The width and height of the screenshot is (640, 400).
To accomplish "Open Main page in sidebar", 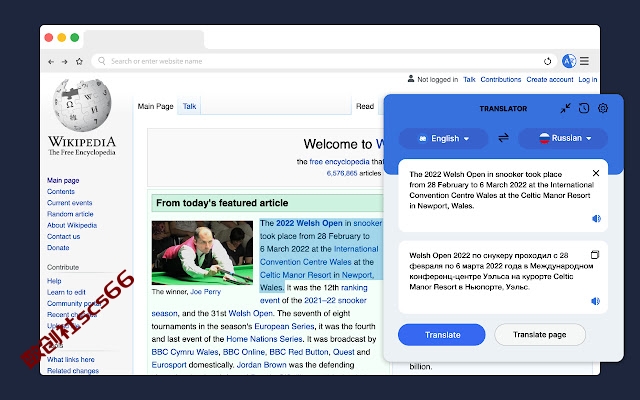I will point(63,180).
